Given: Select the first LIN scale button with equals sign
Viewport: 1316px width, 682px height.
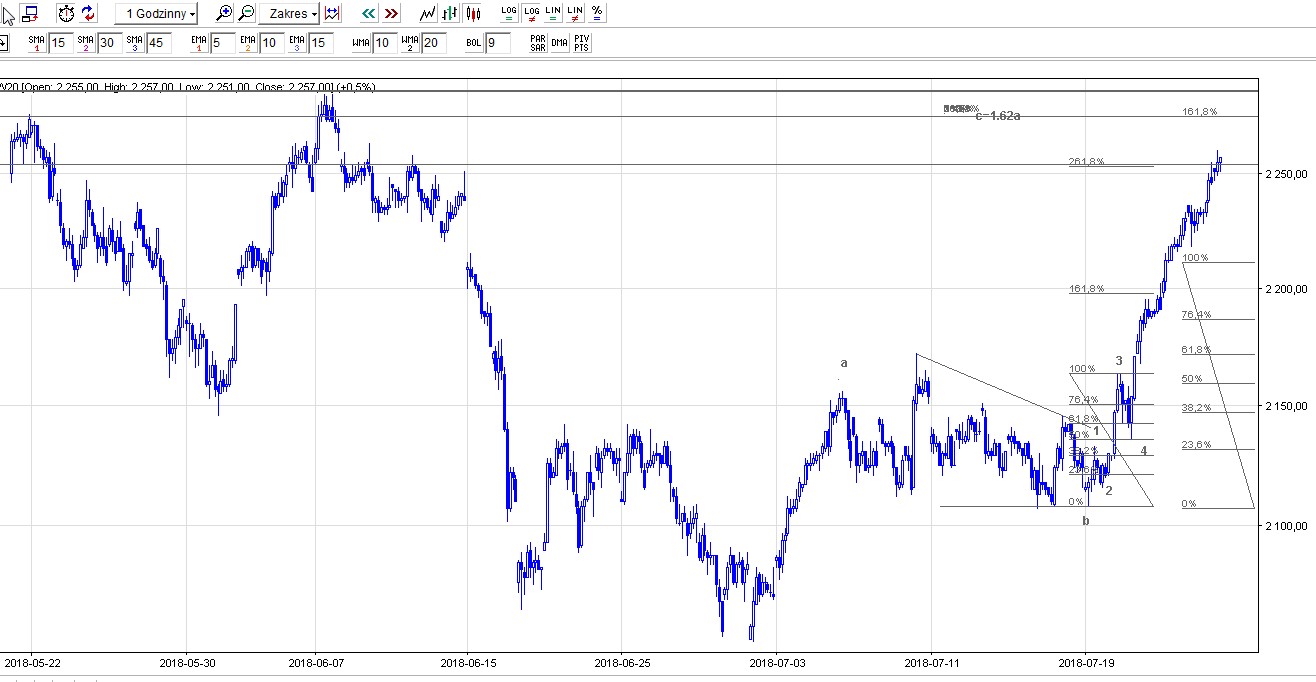Looking at the screenshot, I should coord(553,14).
